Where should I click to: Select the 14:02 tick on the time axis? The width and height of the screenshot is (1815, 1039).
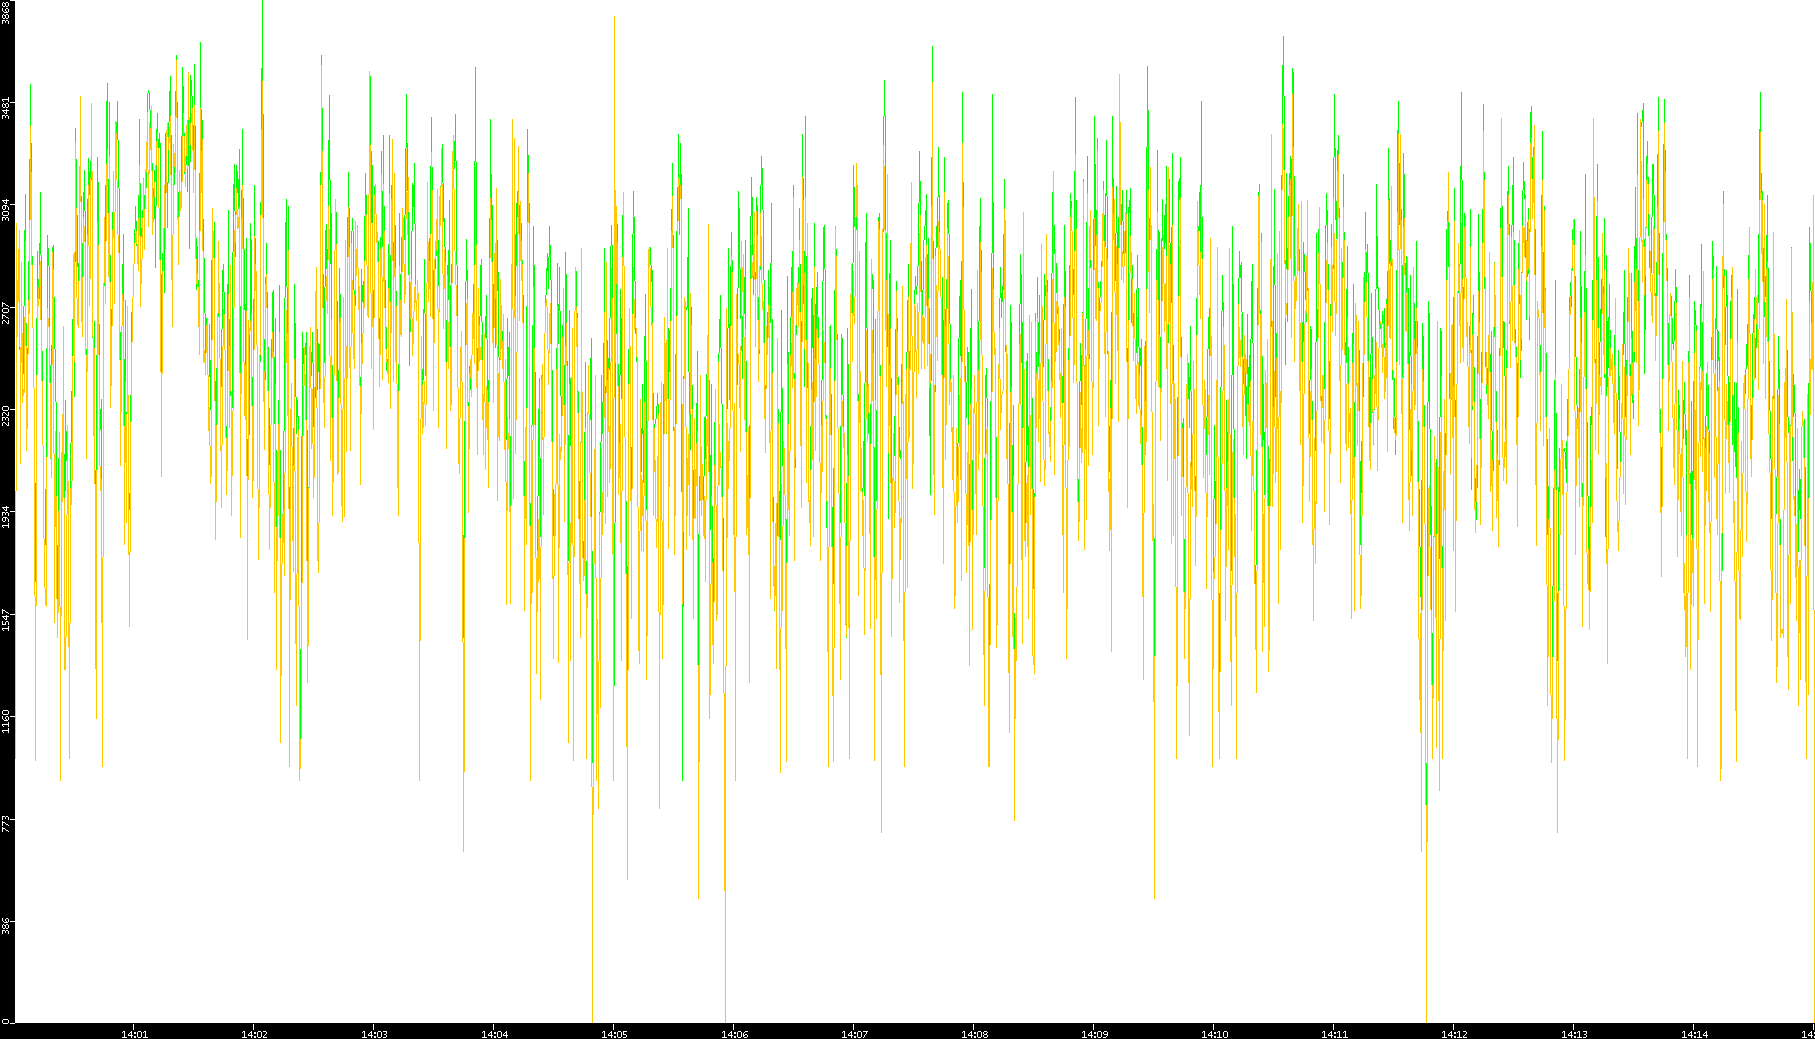click(x=254, y=1034)
